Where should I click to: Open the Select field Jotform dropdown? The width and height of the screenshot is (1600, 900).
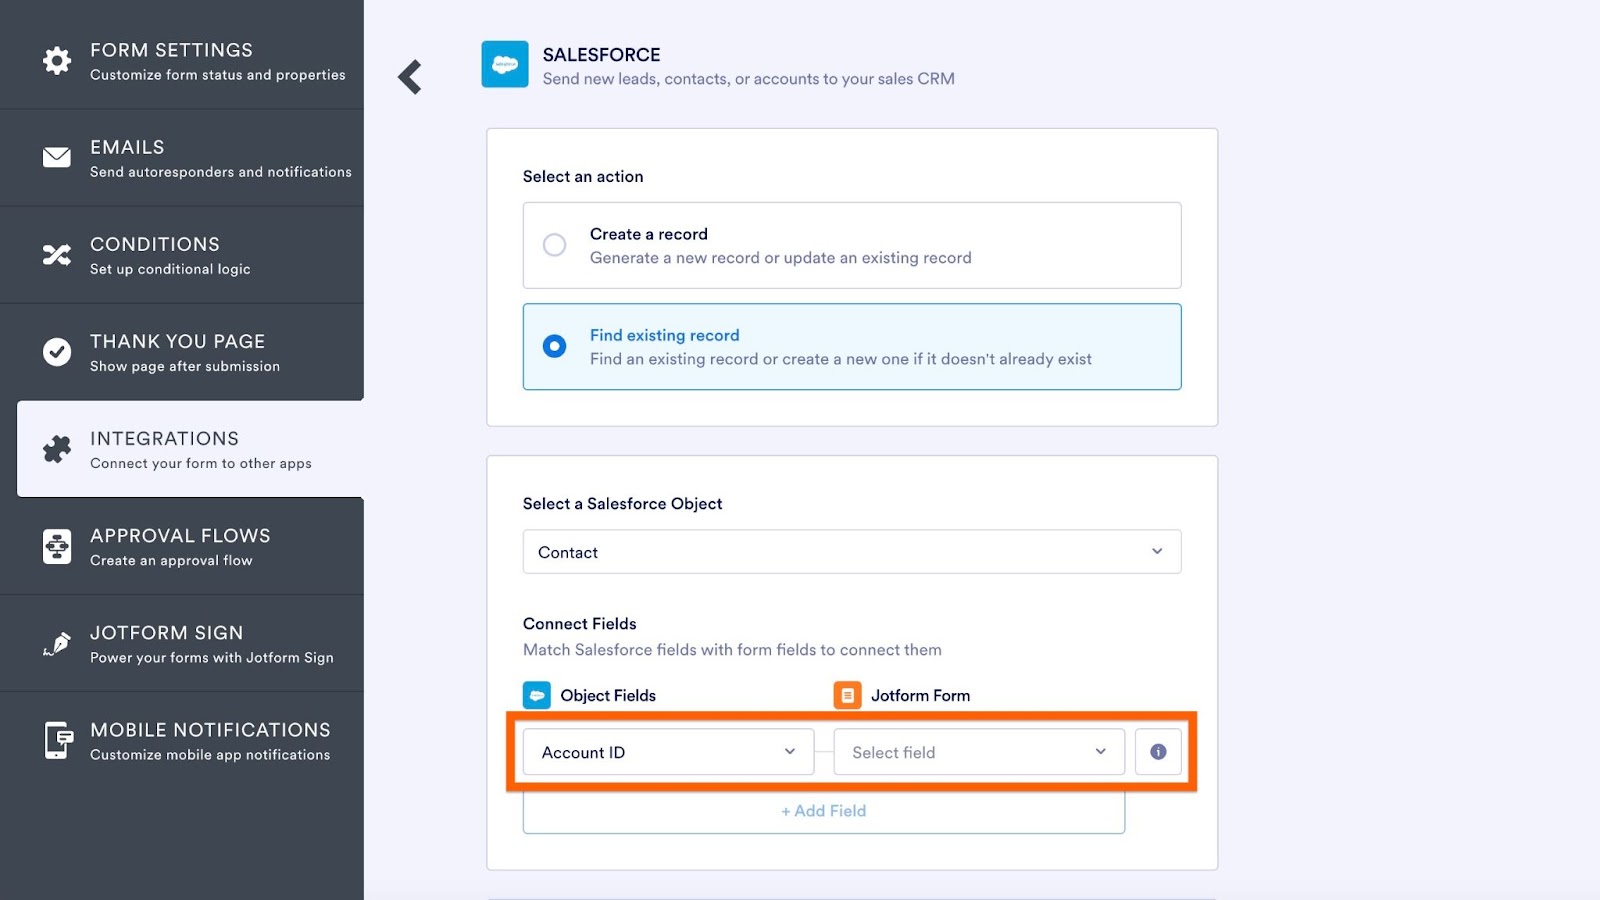(978, 752)
